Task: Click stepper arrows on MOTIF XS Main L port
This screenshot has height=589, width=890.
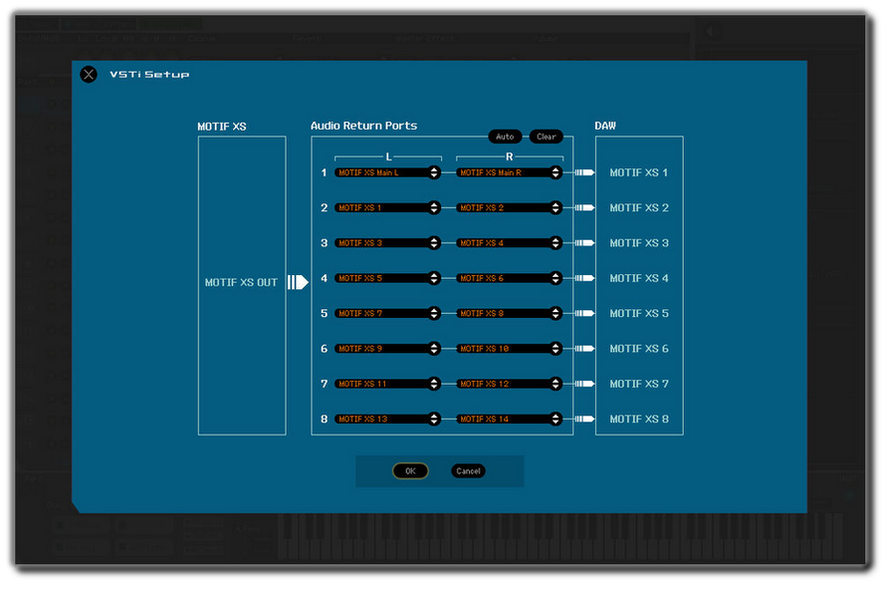Action: [x=434, y=173]
